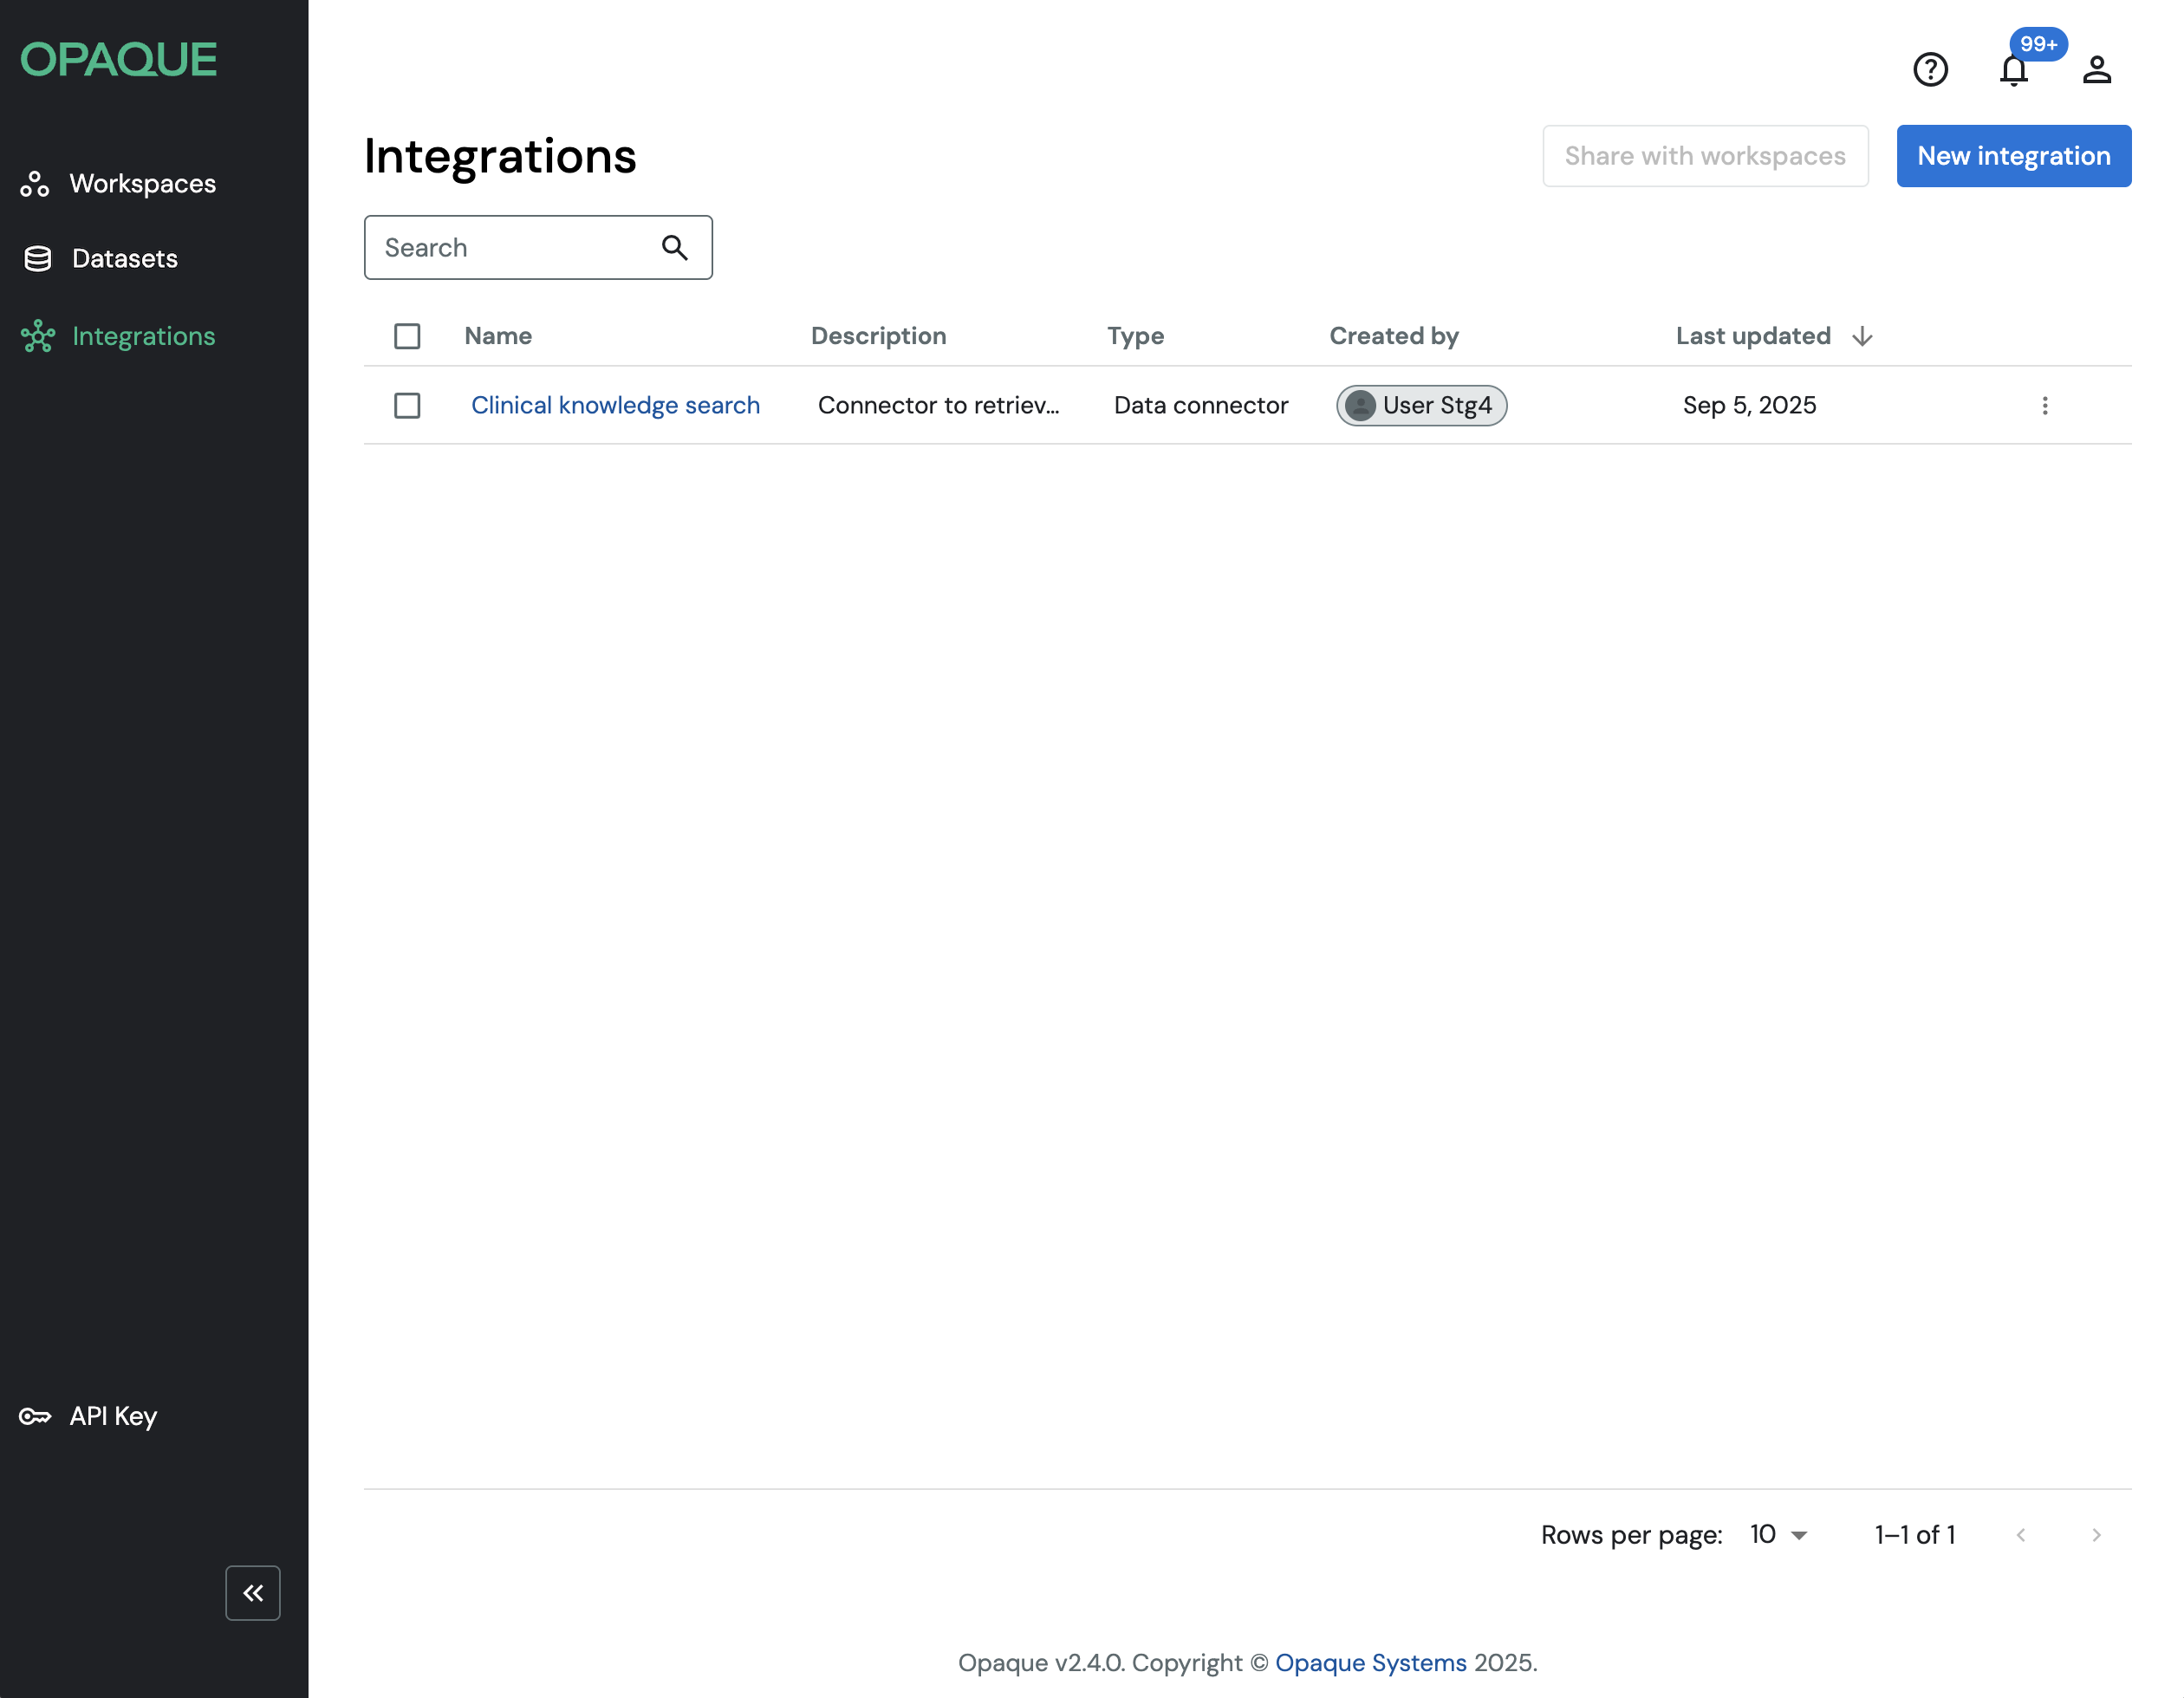Expand the rows per page dropdown
The height and width of the screenshot is (1698, 2184).
1779,1534
